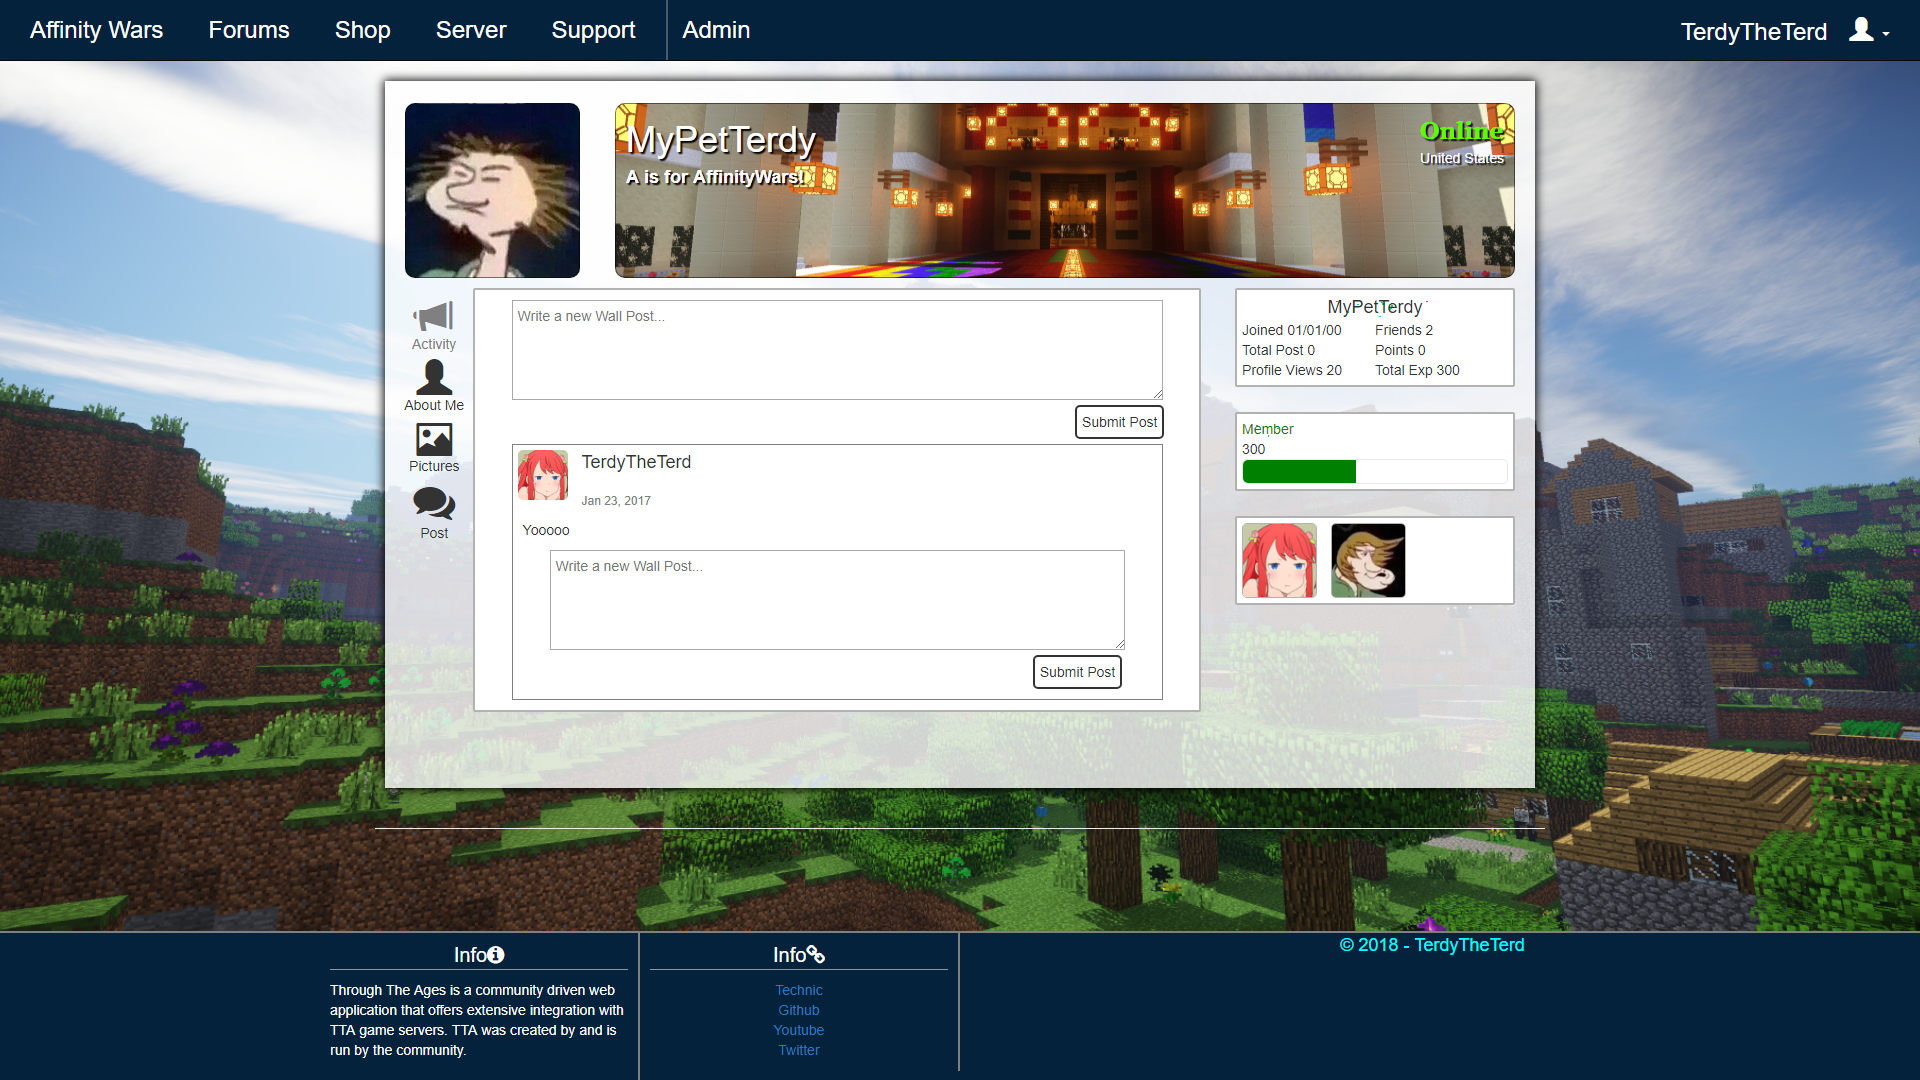Click the link icon beside second Info heading
Viewport: 1920px width, 1080px height.
click(817, 954)
